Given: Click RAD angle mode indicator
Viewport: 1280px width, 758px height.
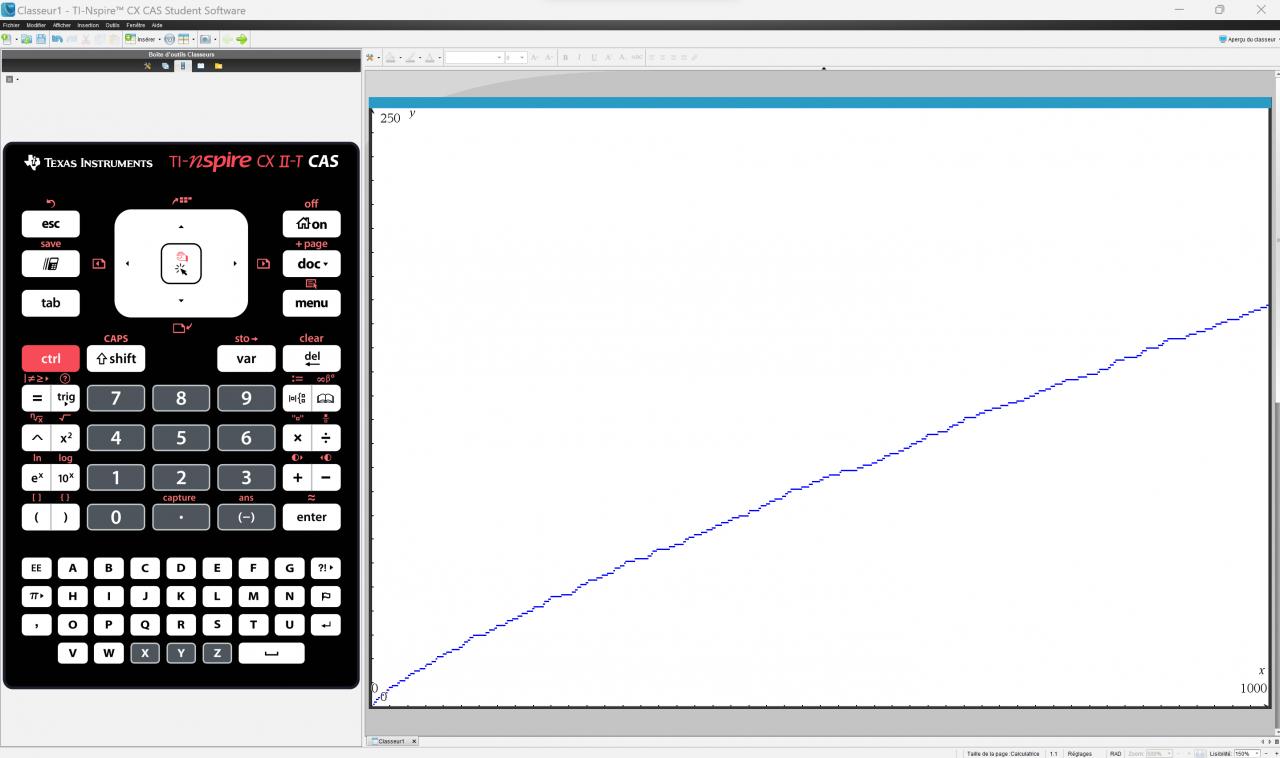Looking at the screenshot, I should point(1116,753).
